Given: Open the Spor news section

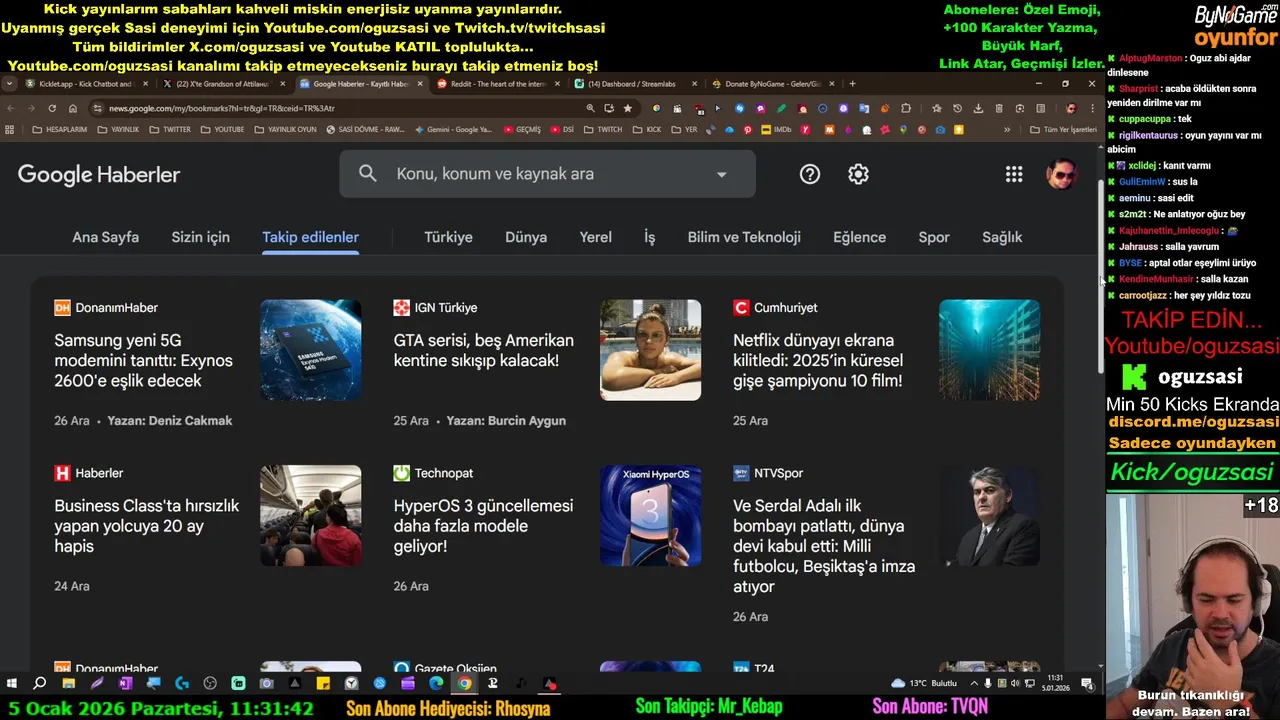Looking at the screenshot, I should coord(934,237).
